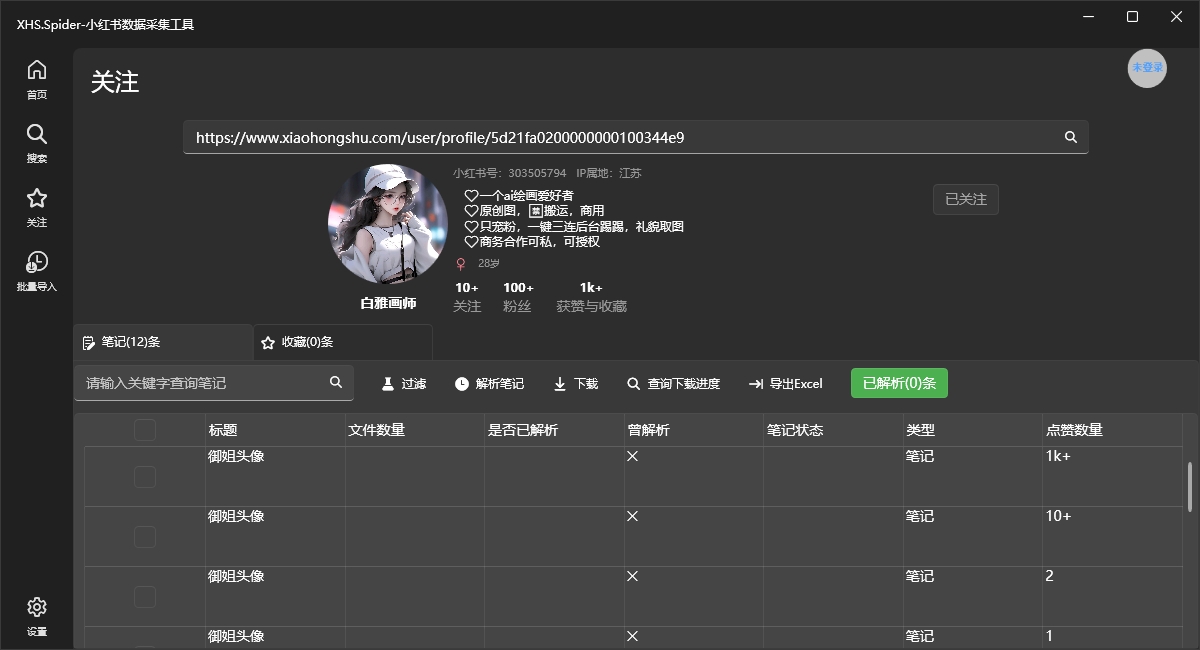Click the table vertical scrollbar thumb
1200x650 pixels.
coord(1190,488)
